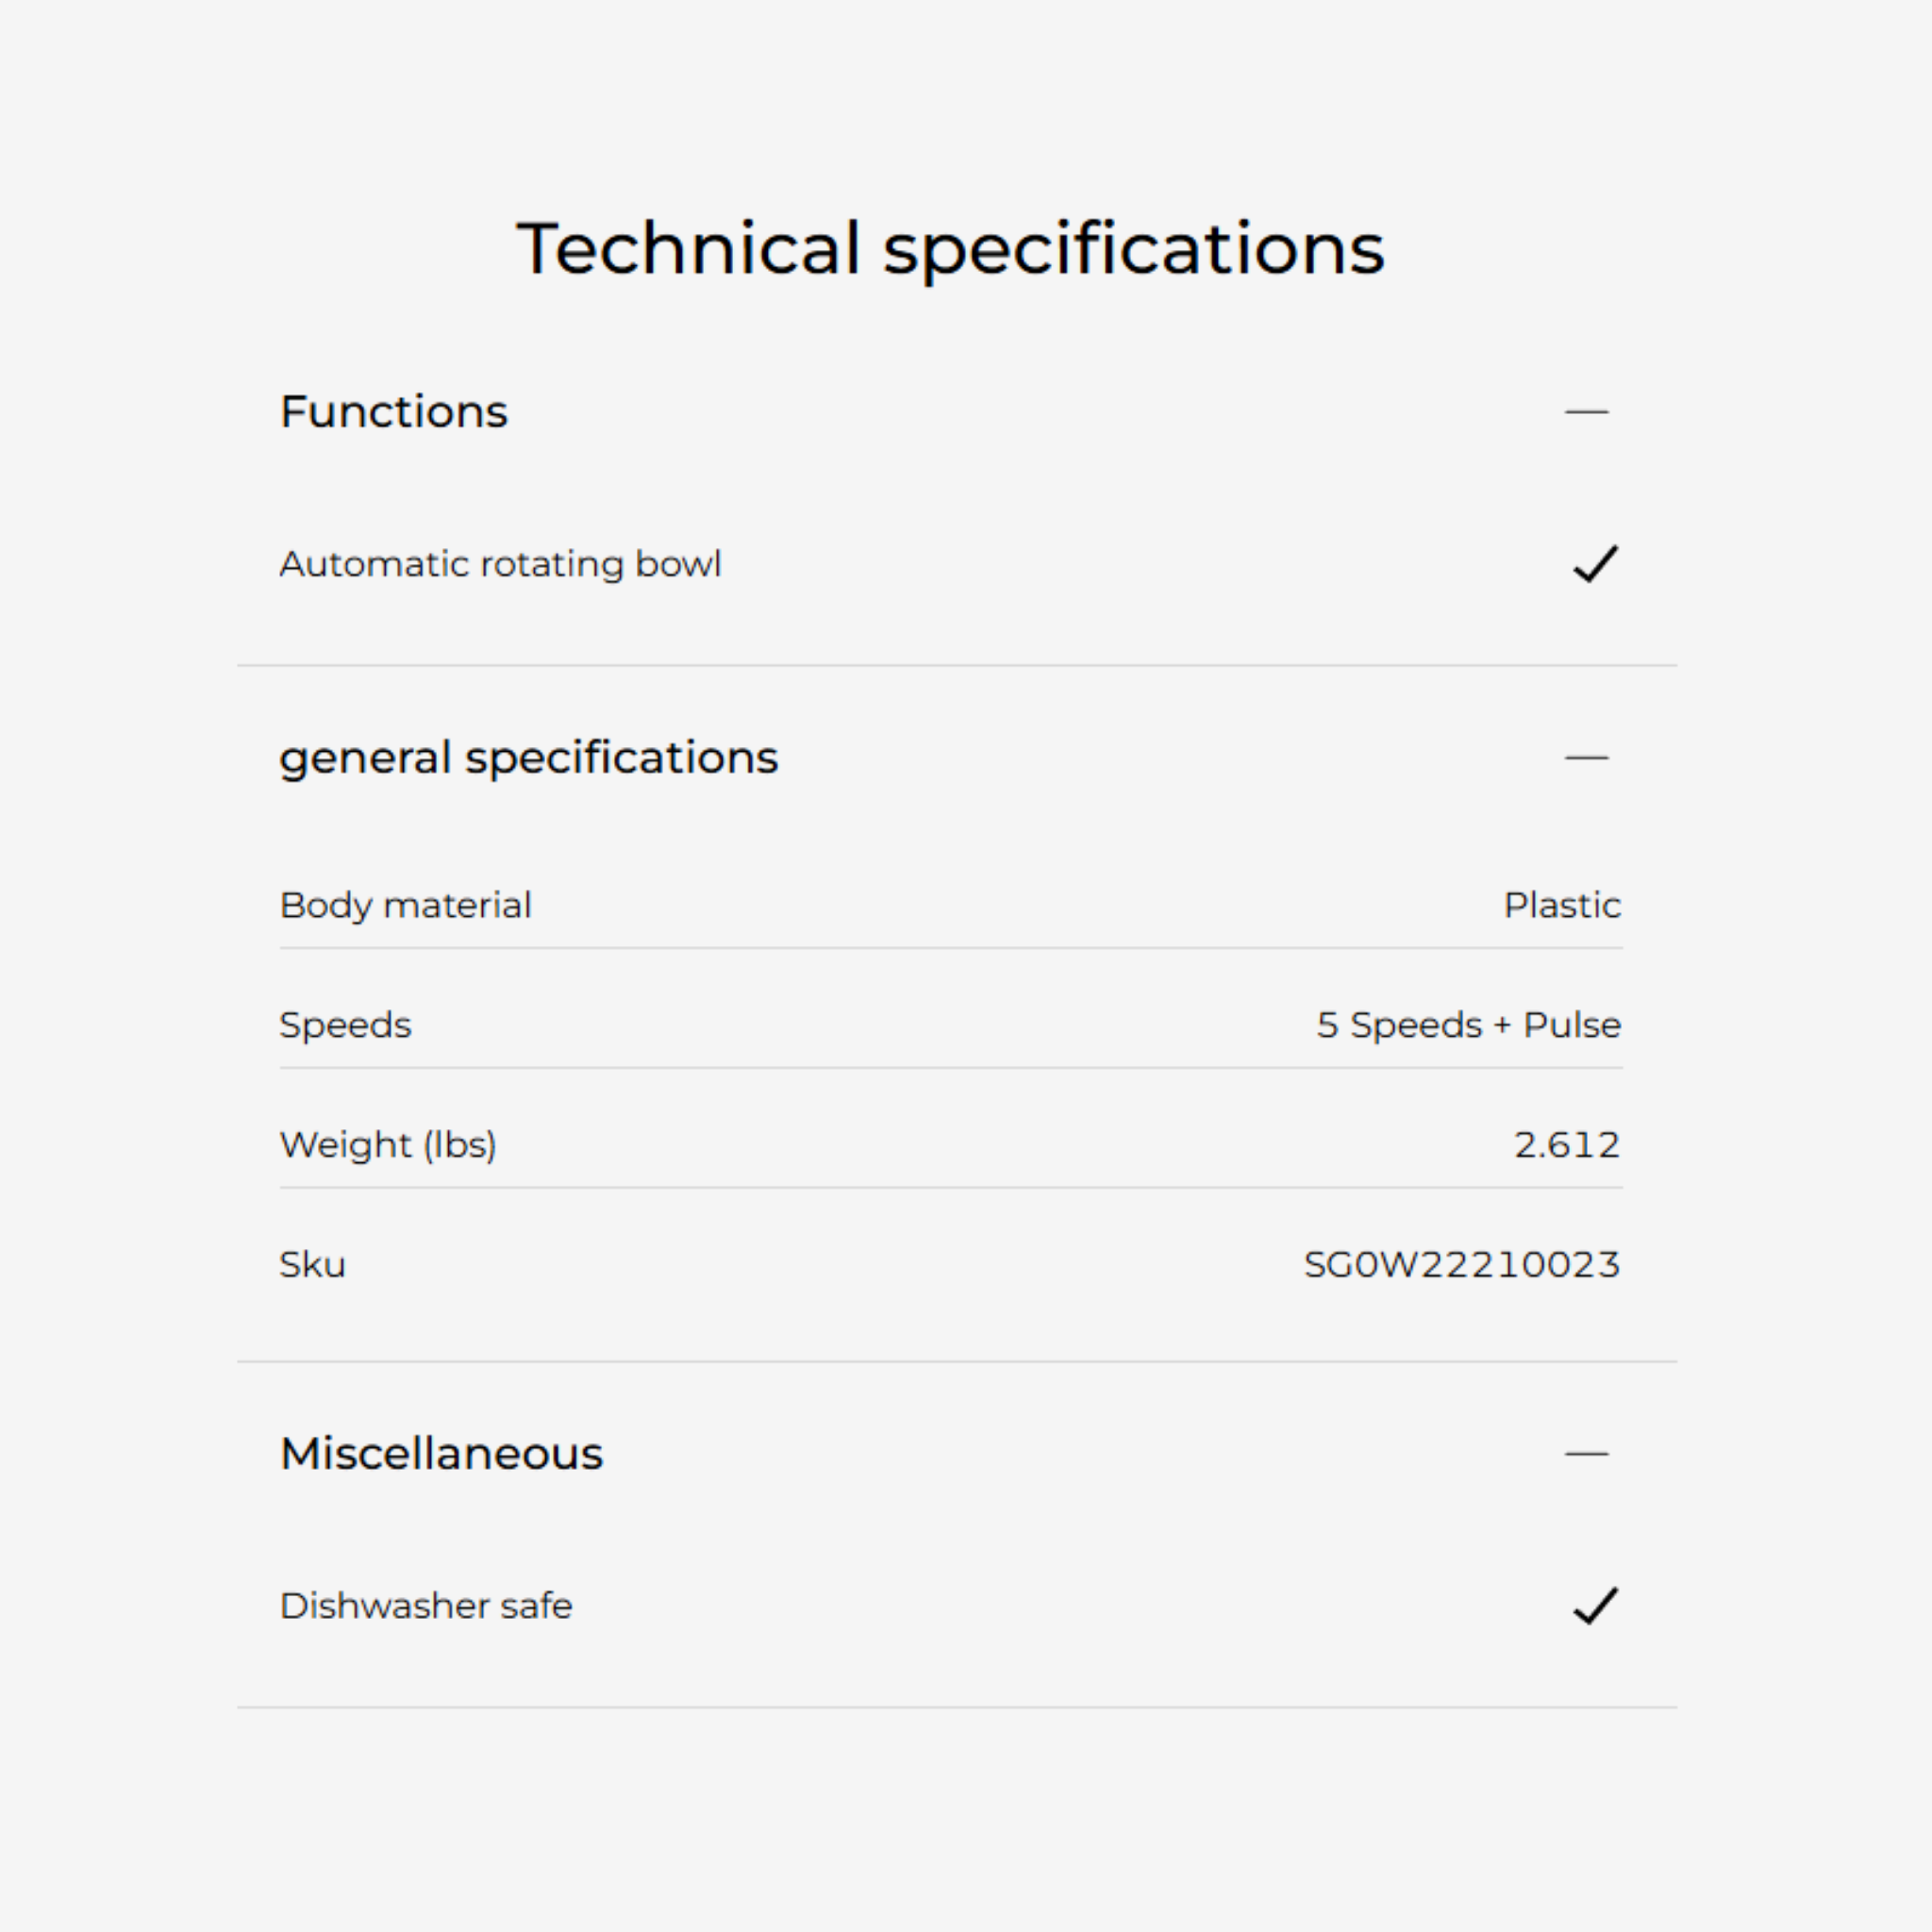Viewport: 1932px width, 1932px height.
Task: Select the Speeds row label
Action: (x=345, y=1025)
